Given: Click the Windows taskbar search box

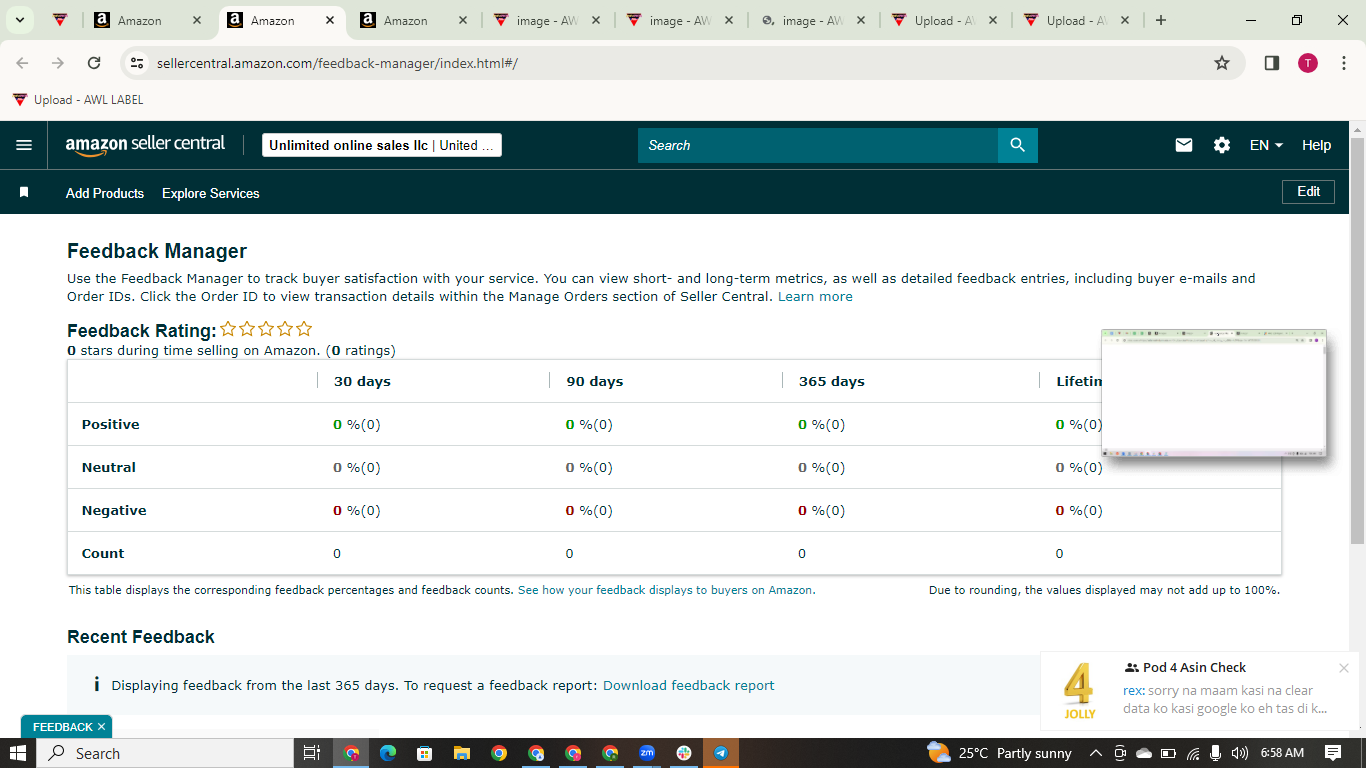Looking at the screenshot, I should (x=165, y=753).
